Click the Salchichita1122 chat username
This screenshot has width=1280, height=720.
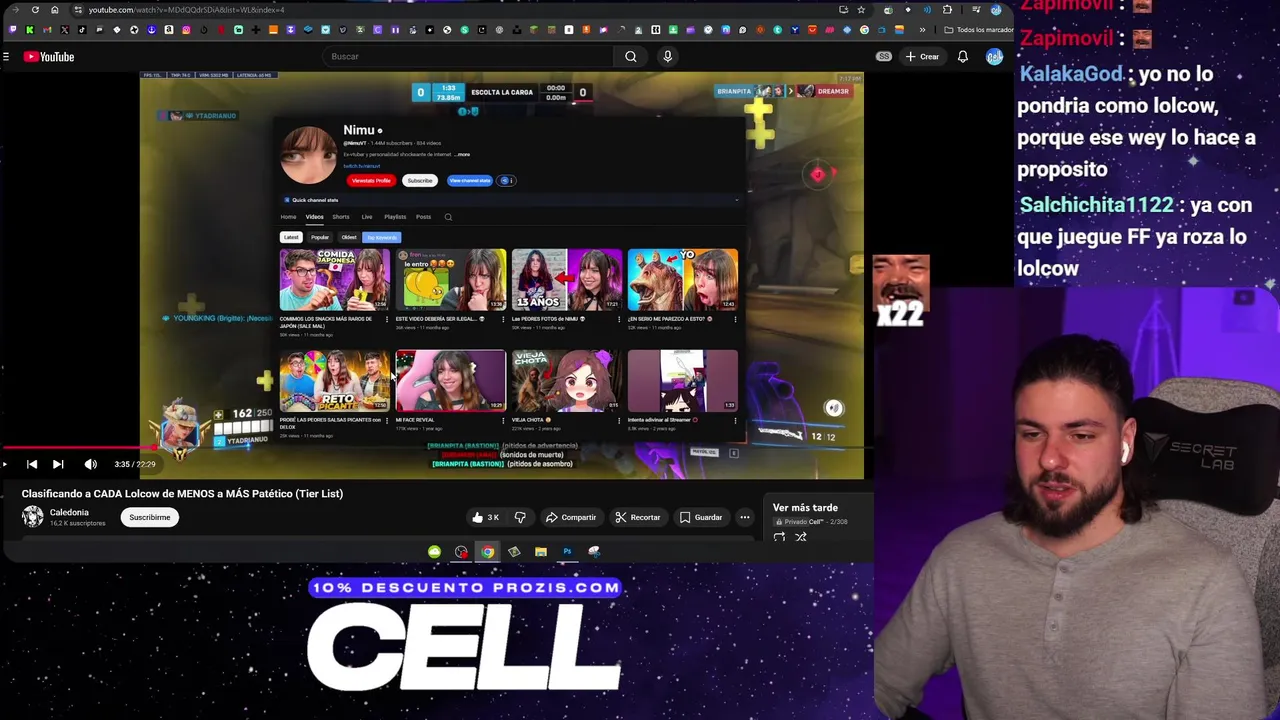tap(1096, 205)
